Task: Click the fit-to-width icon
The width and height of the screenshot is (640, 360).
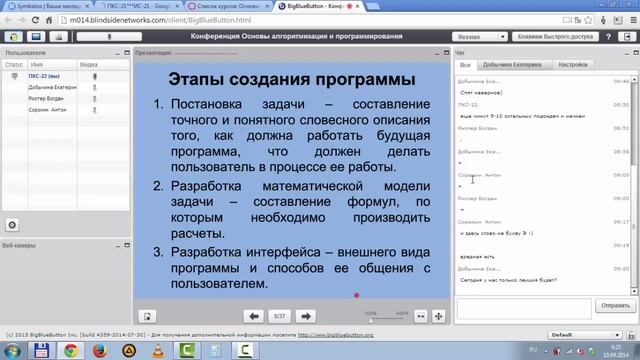Action: point(420,316)
